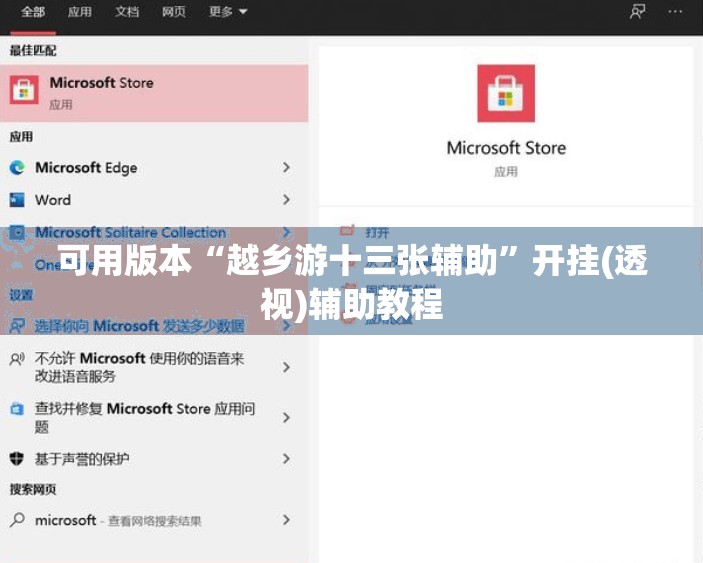Image resolution: width=703 pixels, height=563 pixels.
Task: Click the Microsoft Edge app icon
Action: click(17, 168)
